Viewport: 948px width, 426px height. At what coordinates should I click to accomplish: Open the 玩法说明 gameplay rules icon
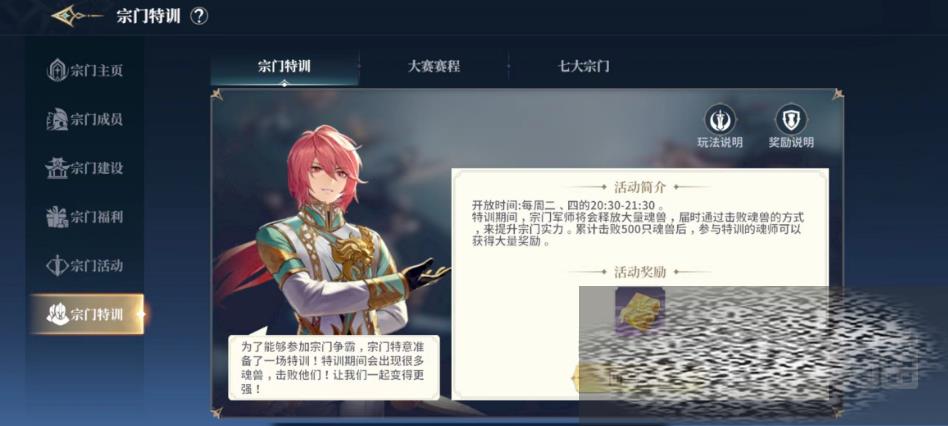tap(719, 120)
